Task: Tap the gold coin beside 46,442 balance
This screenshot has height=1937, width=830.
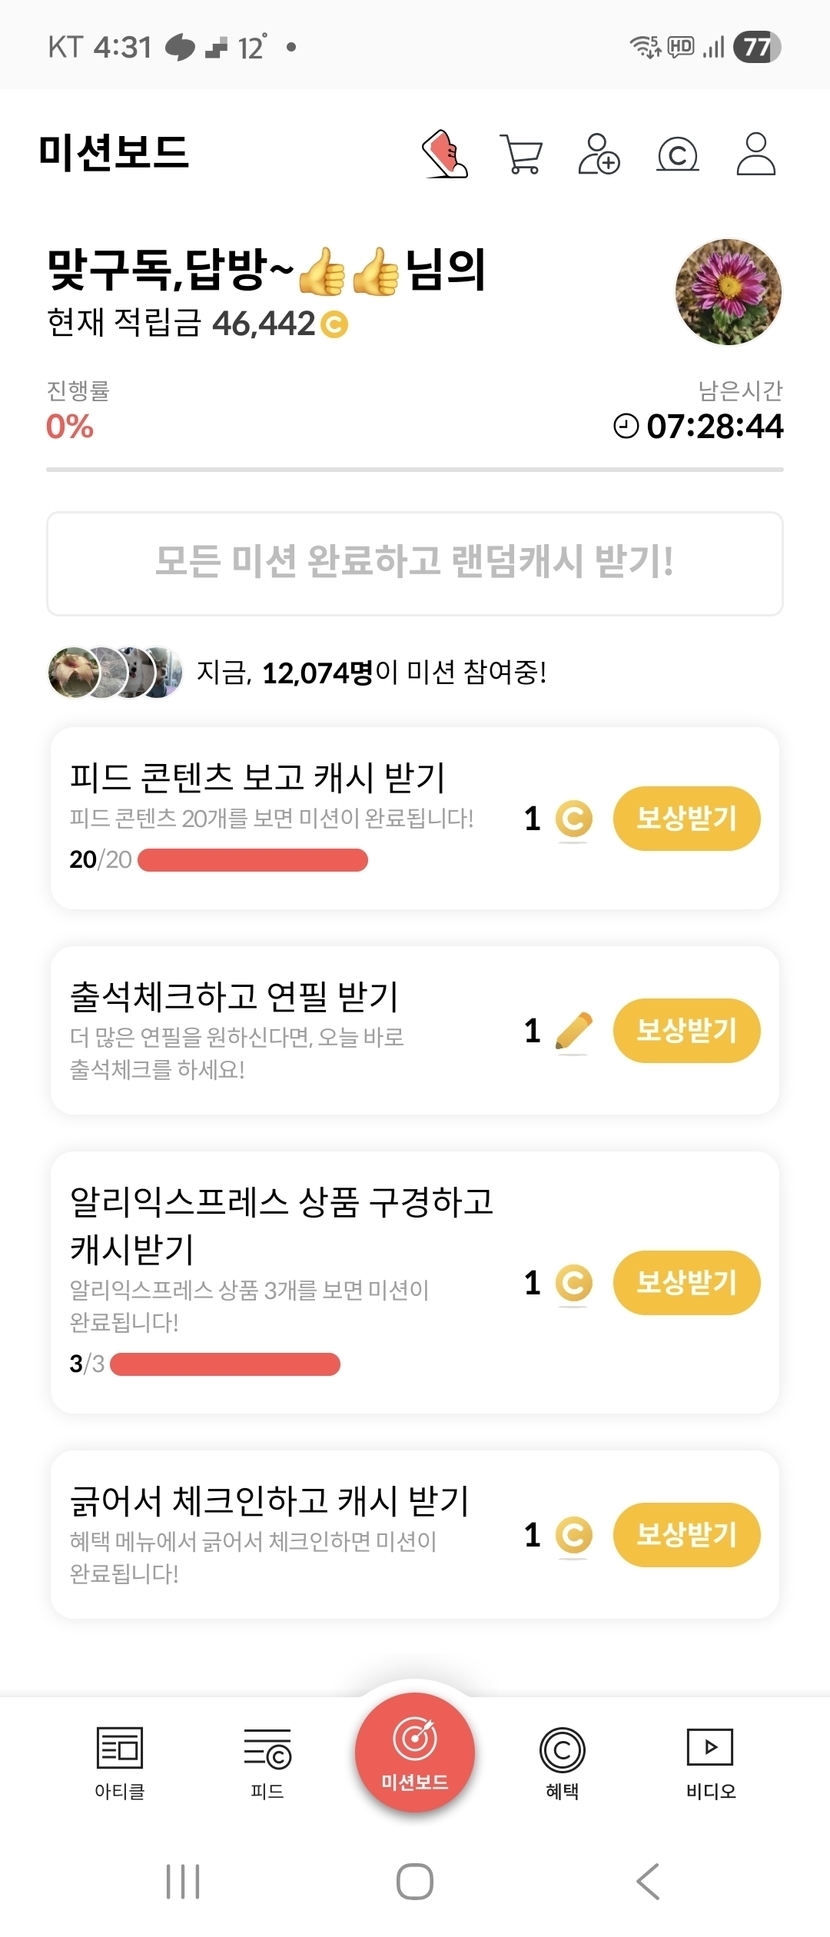Action: click(334, 324)
